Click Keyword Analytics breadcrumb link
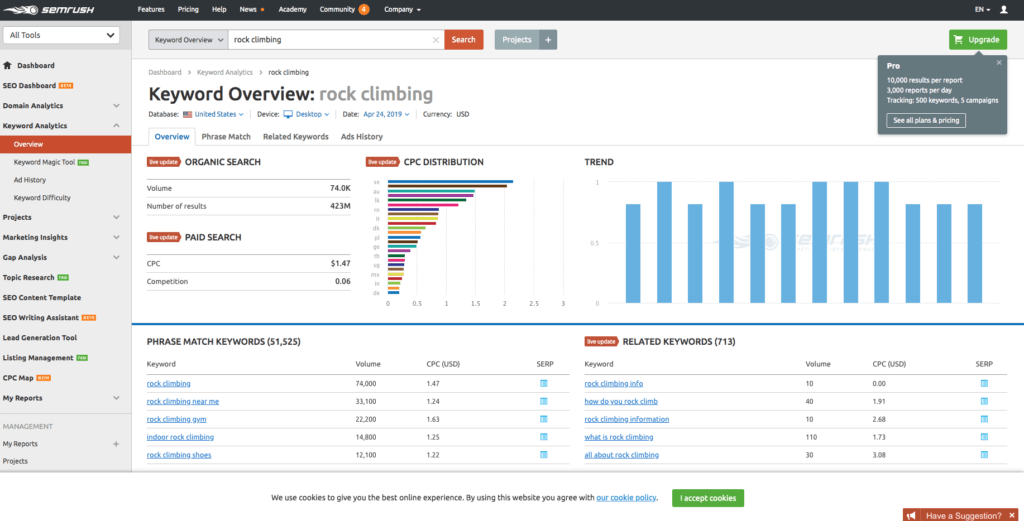The width and height of the screenshot is (1024, 521). pyautogui.click(x=225, y=72)
